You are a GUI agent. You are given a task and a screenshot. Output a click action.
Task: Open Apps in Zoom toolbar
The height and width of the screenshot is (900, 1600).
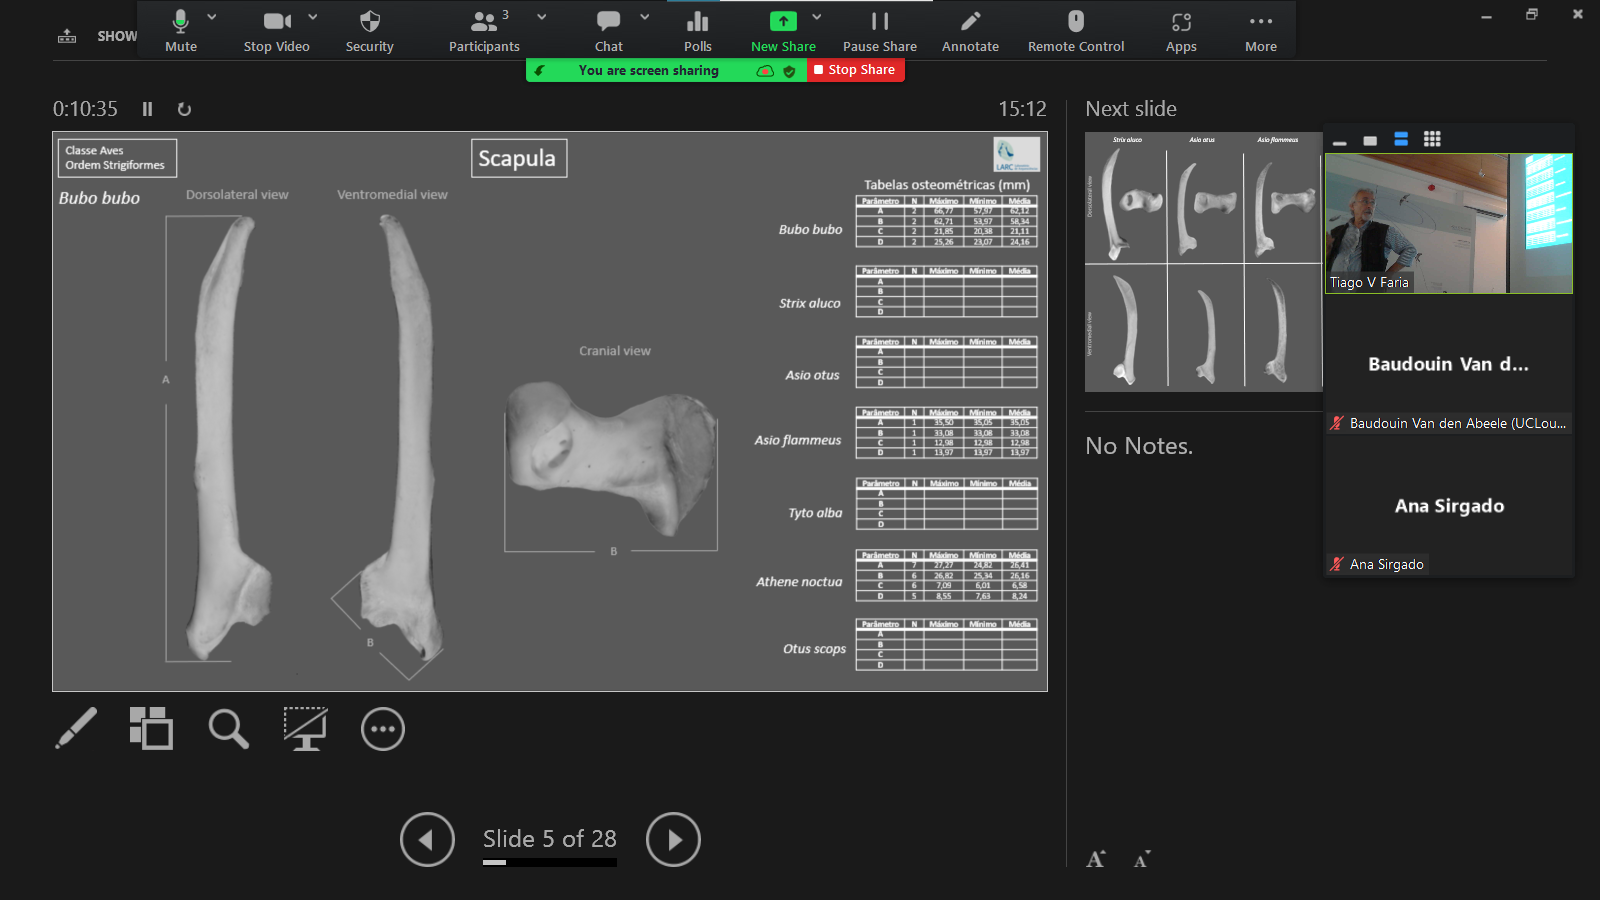coord(1181,31)
